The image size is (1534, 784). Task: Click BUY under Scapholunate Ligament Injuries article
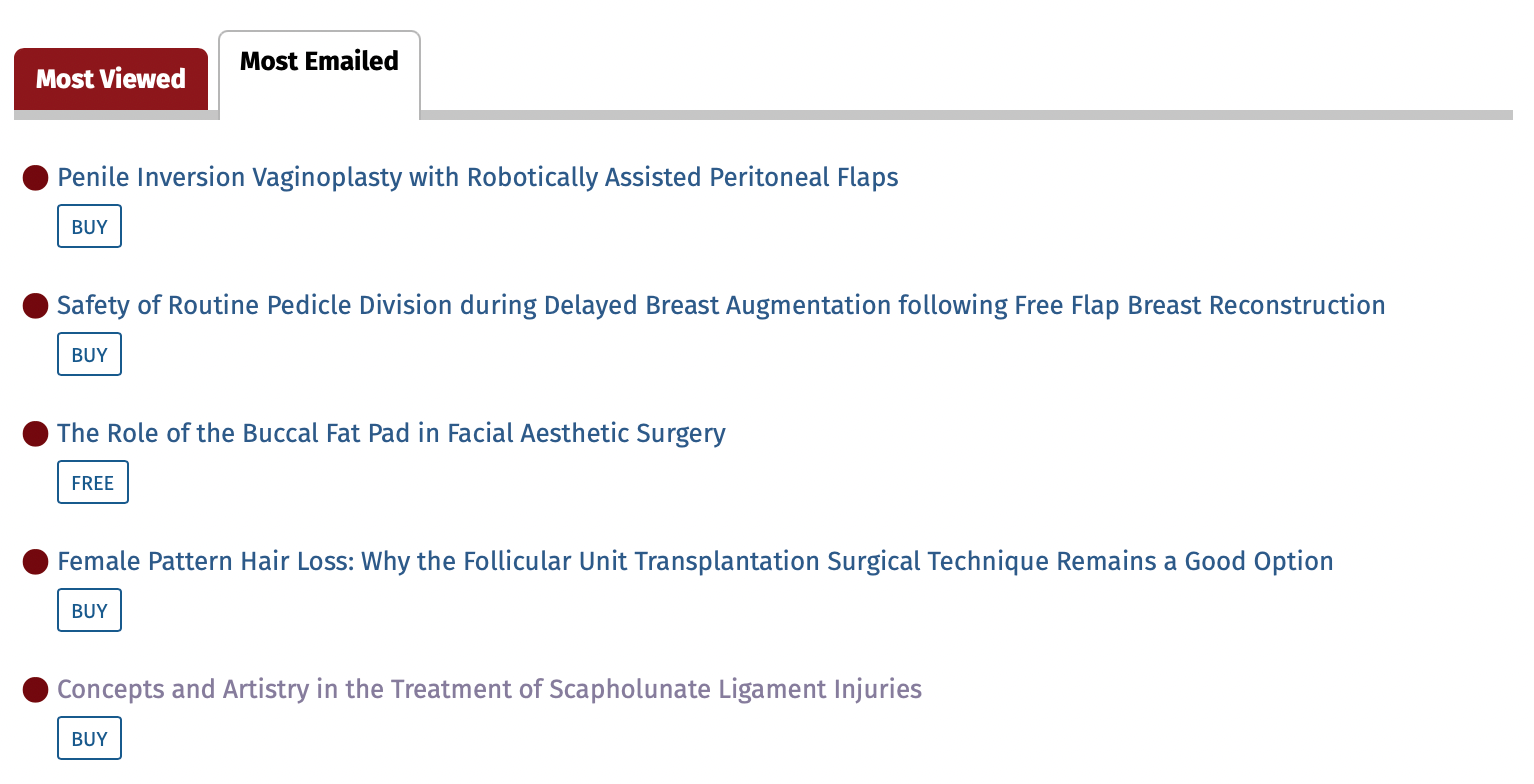[89, 739]
